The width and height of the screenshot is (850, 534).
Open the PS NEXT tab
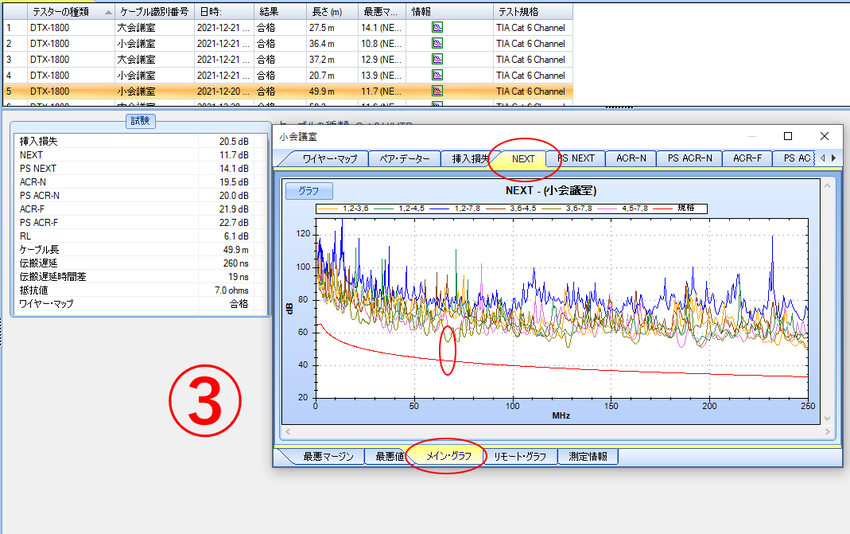click(576, 158)
